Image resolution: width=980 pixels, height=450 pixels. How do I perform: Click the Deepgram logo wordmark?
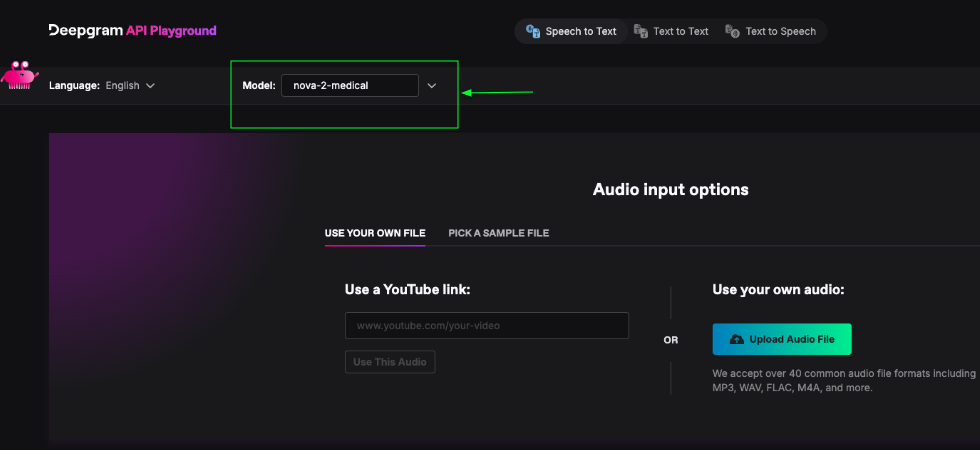click(85, 31)
